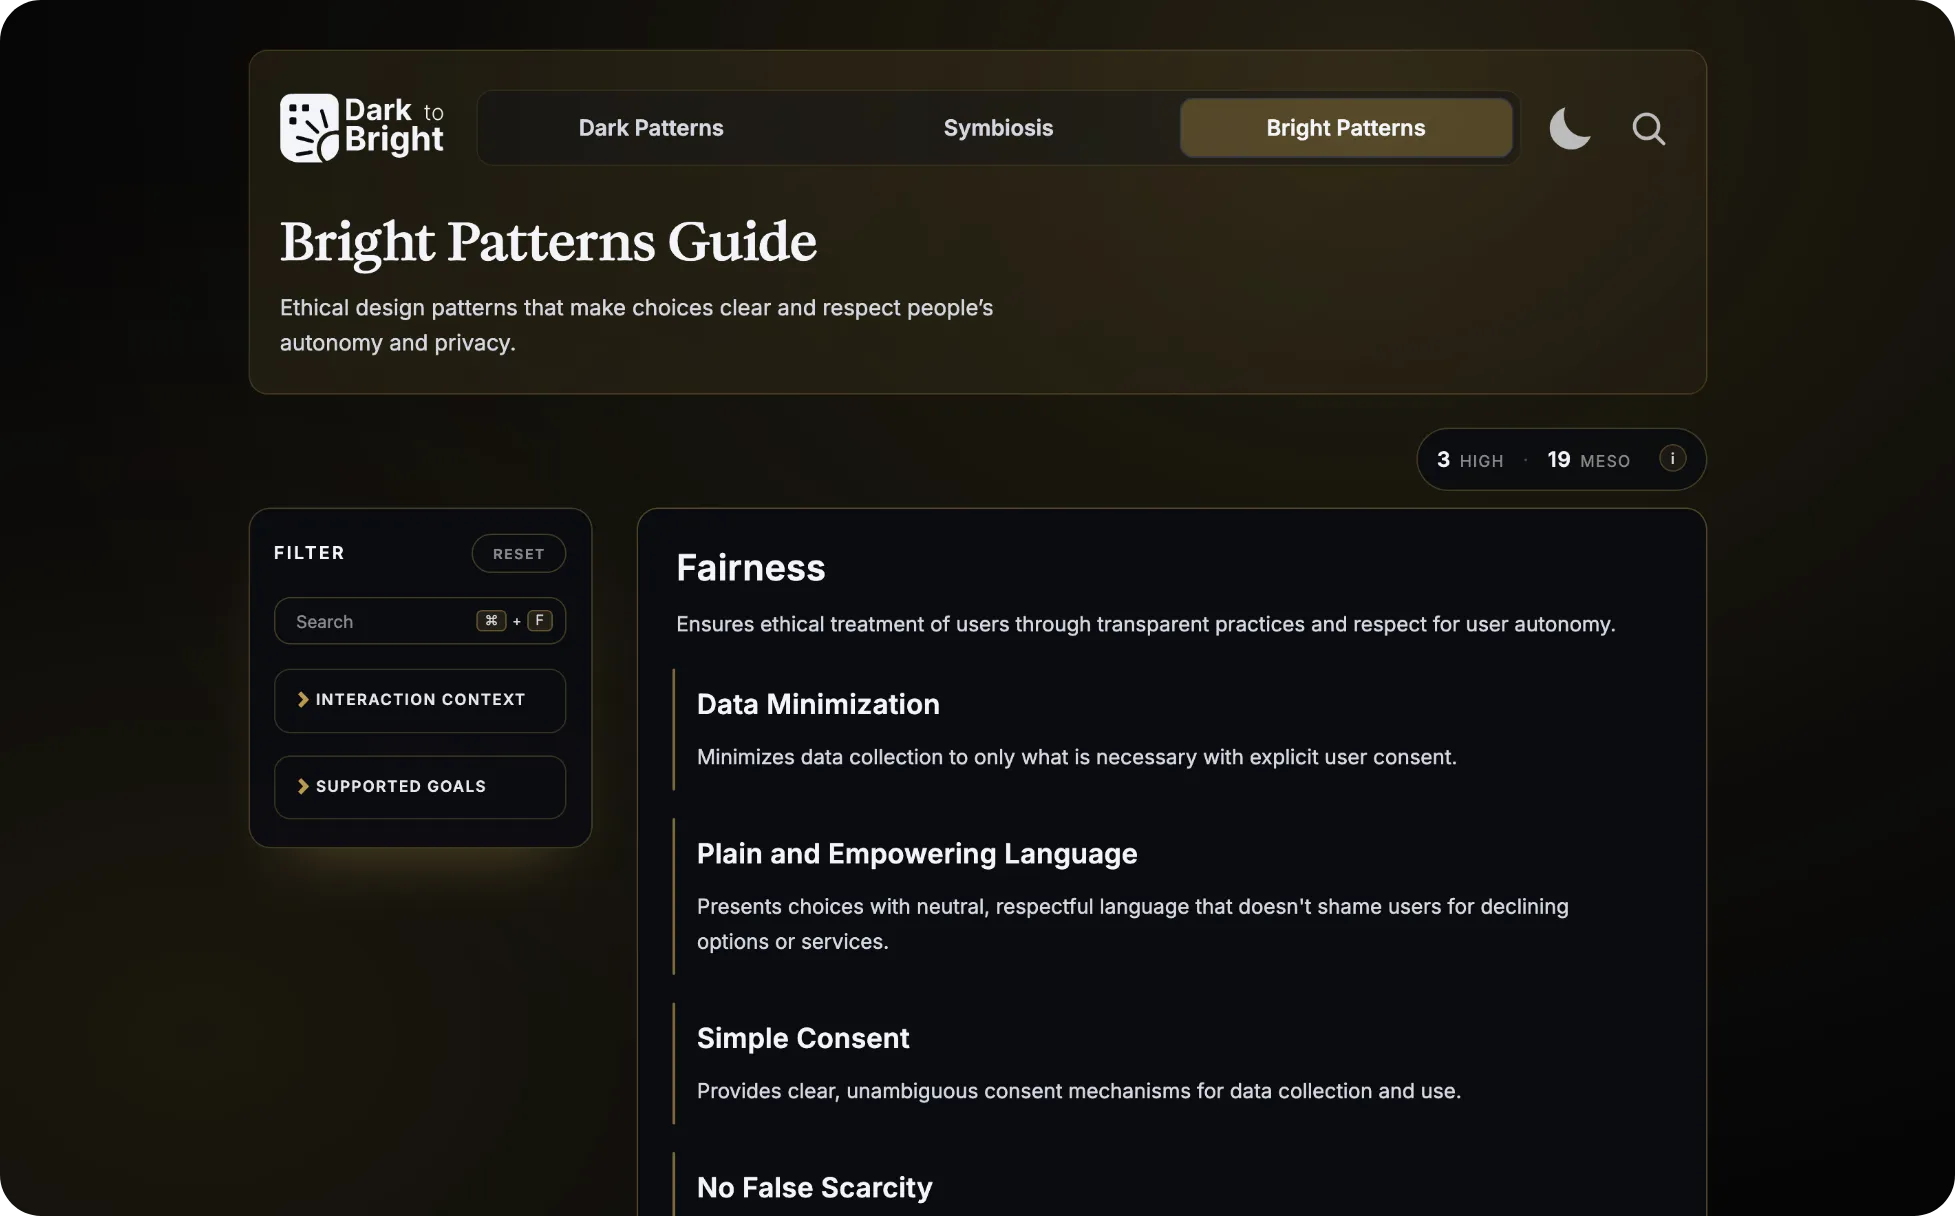
Task: Switch to the Dark Patterns tab
Action: [650, 127]
